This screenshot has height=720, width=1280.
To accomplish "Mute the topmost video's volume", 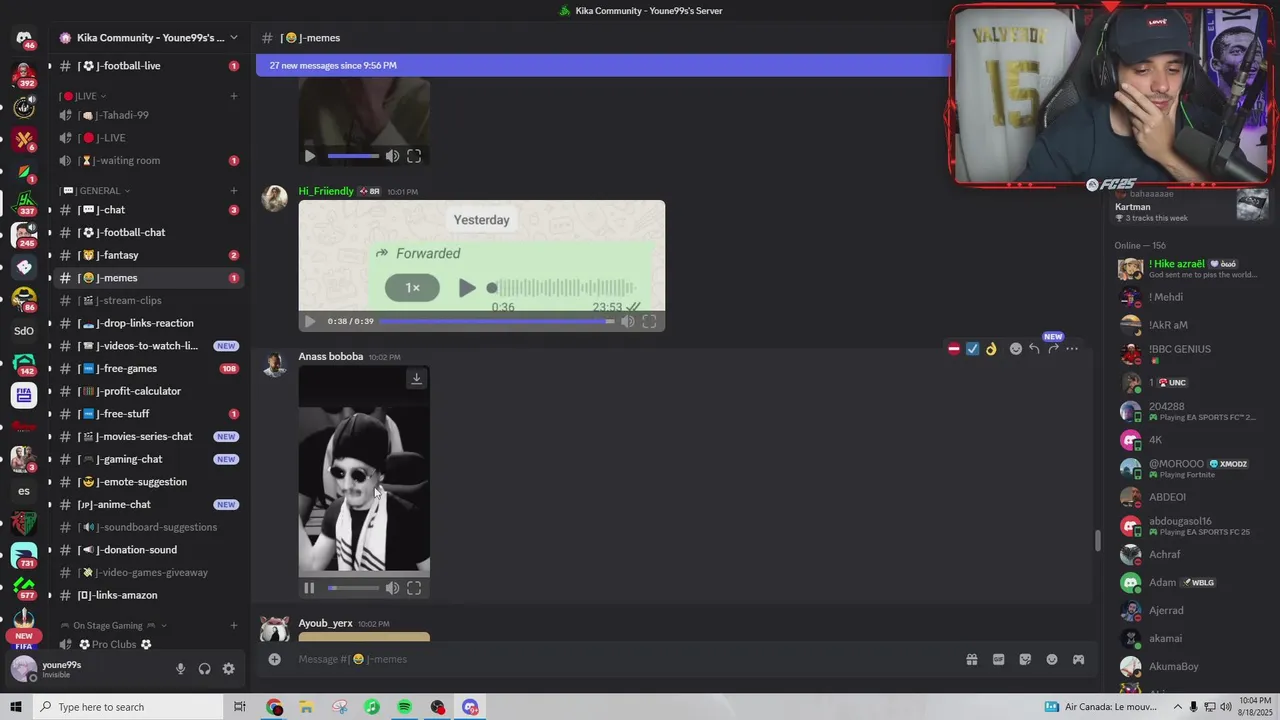I will [392, 156].
